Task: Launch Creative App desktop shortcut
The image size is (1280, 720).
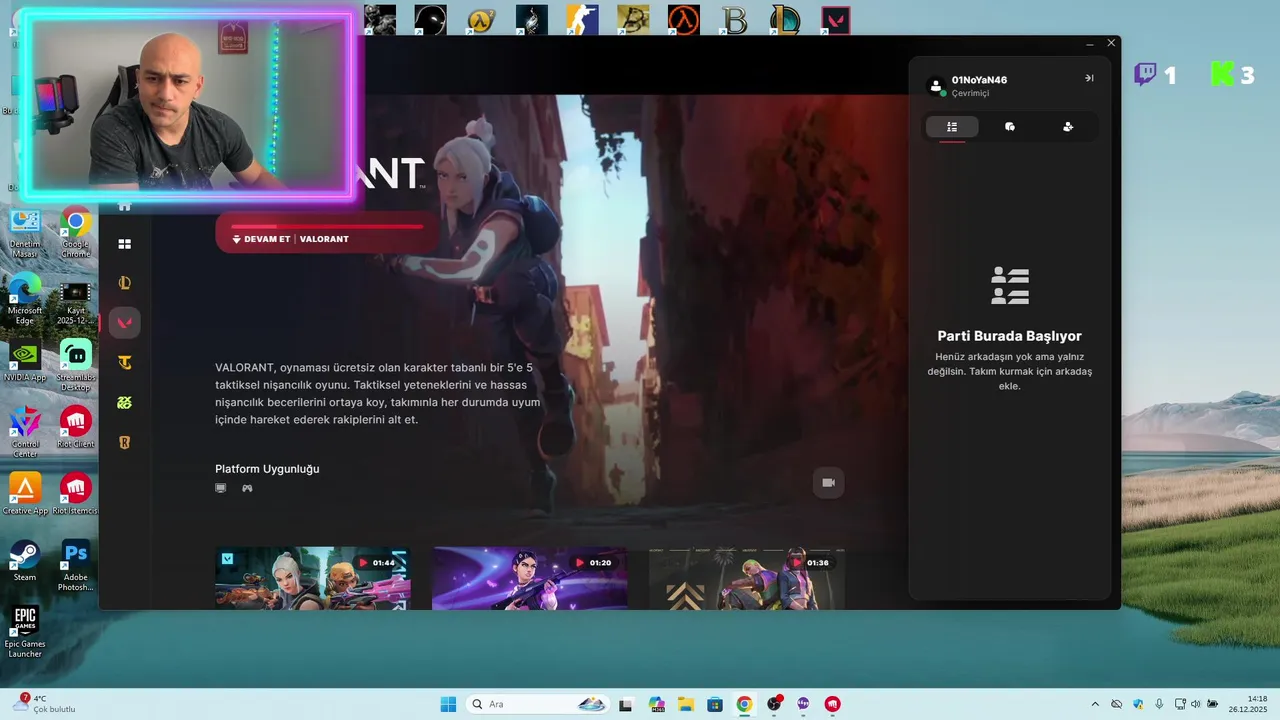Action: click(x=25, y=494)
